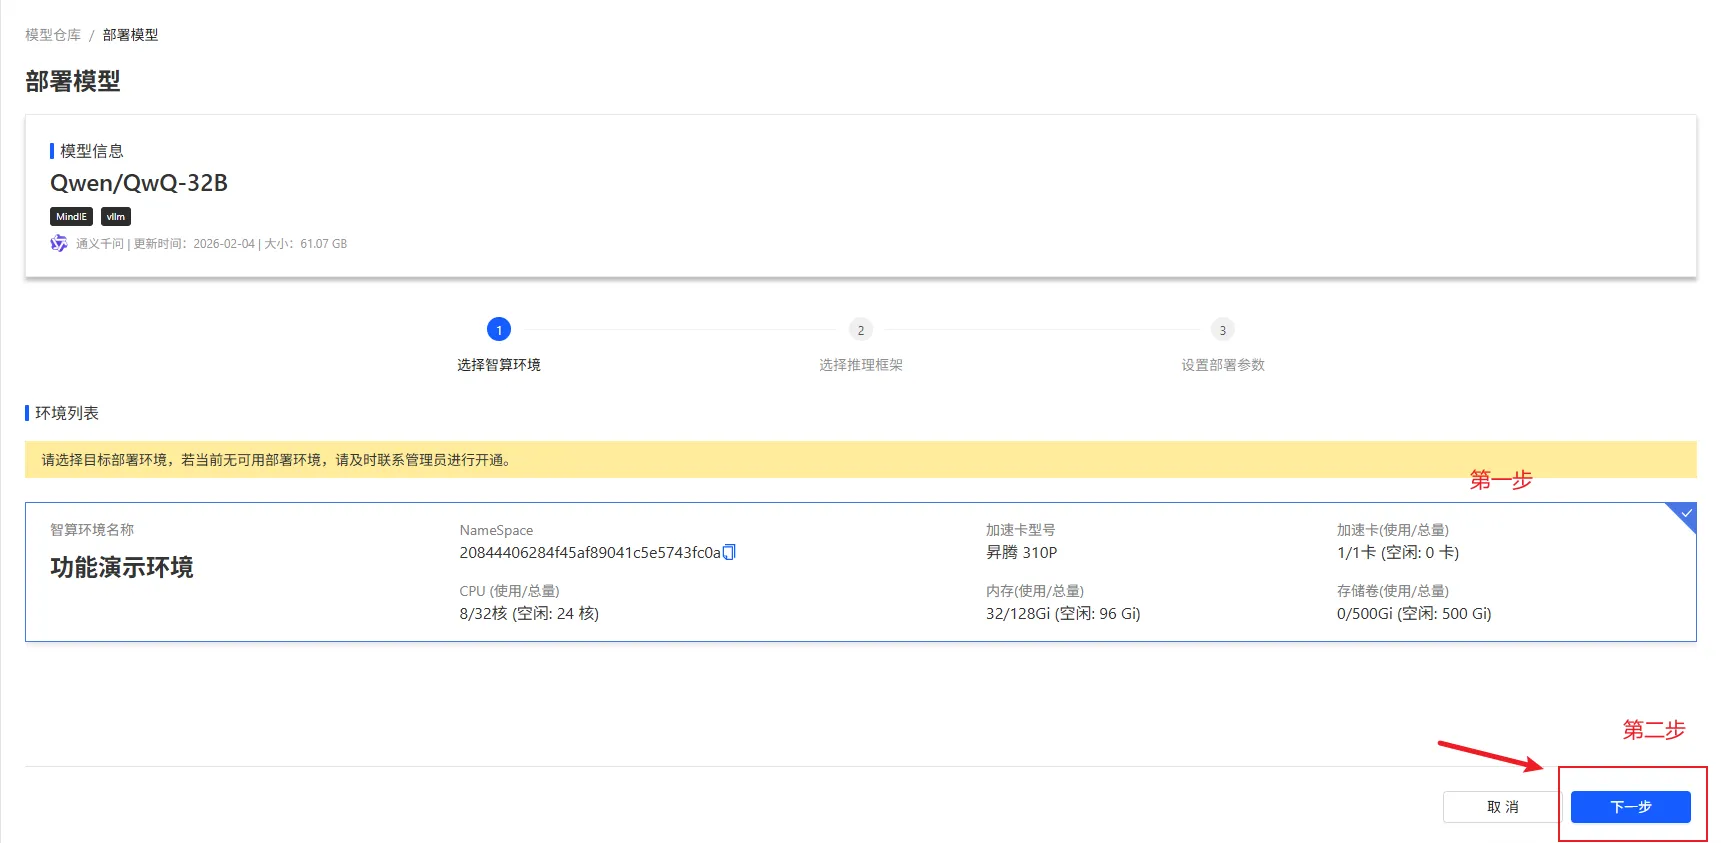This screenshot has height=843, width=1721.
Task: Click the 下一步 button
Action: point(1630,807)
